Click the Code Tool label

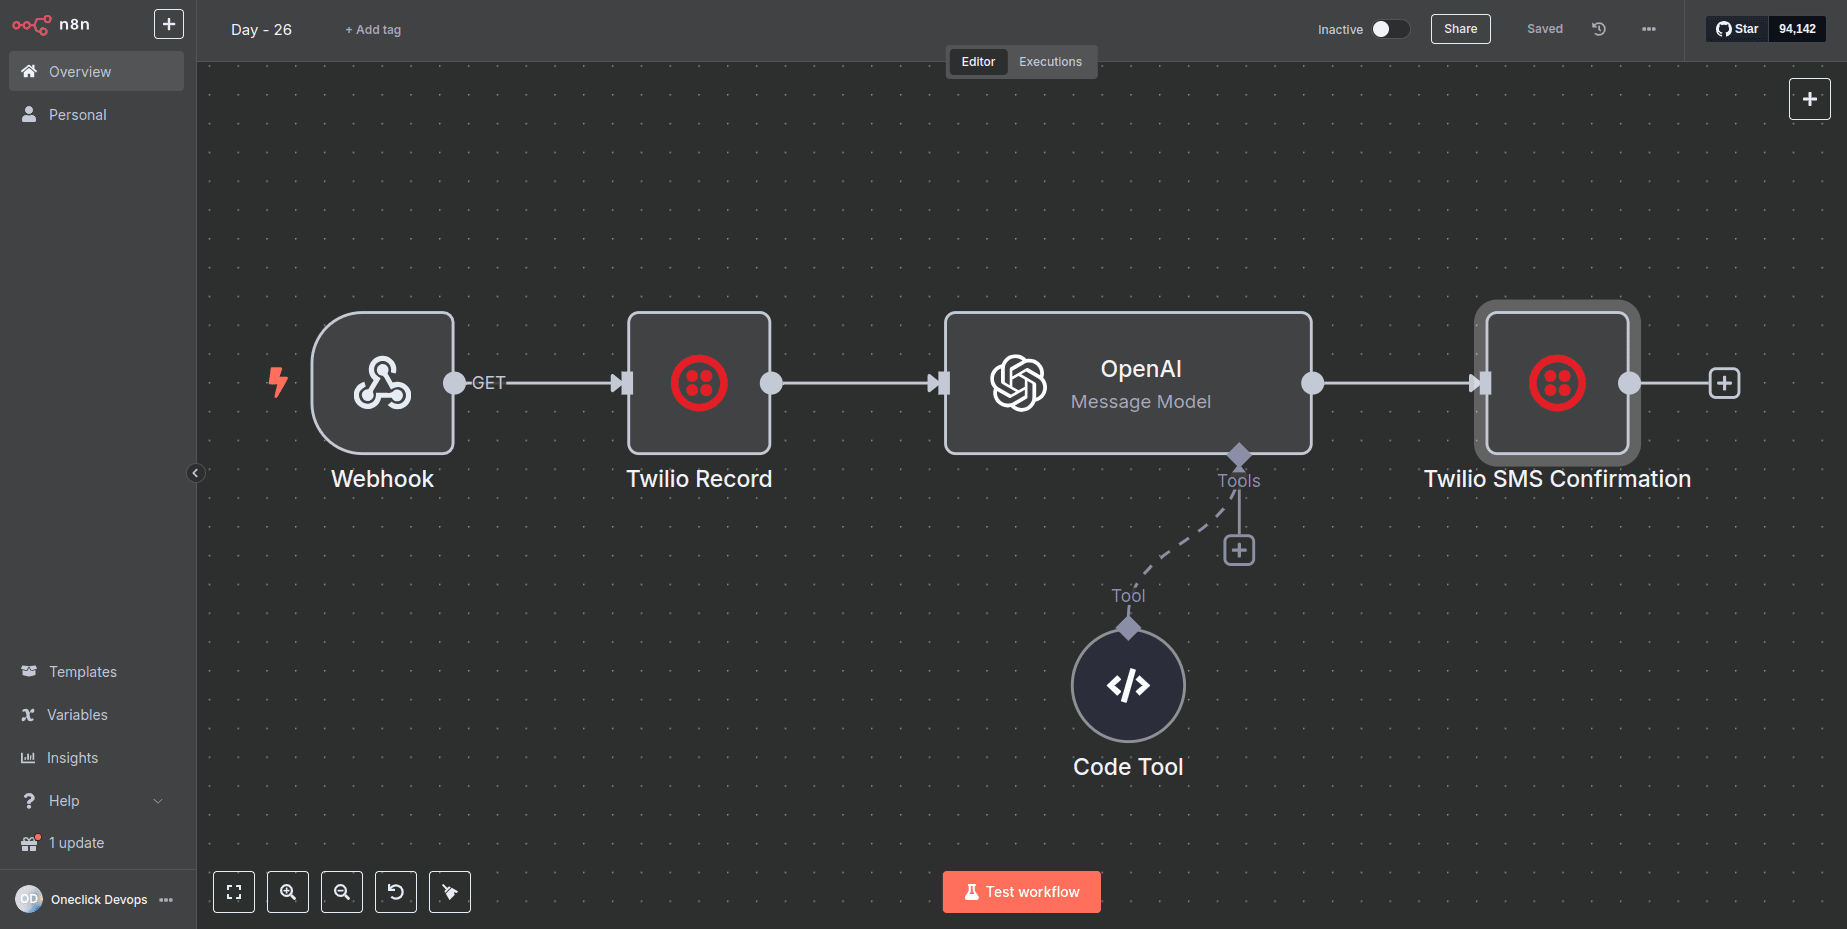(x=1128, y=767)
